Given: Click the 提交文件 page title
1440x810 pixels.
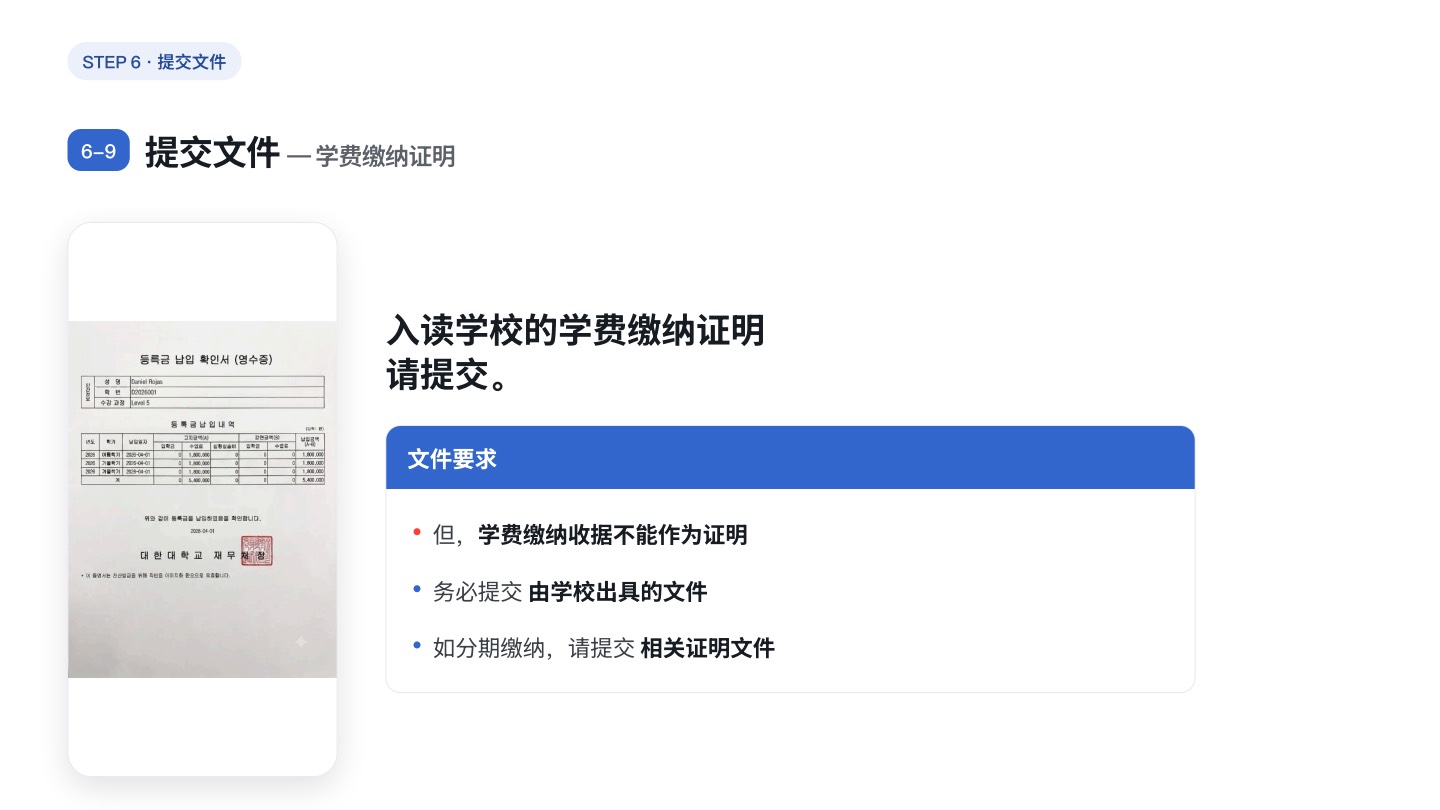Looking at the screenshot, I should (212, 153).
